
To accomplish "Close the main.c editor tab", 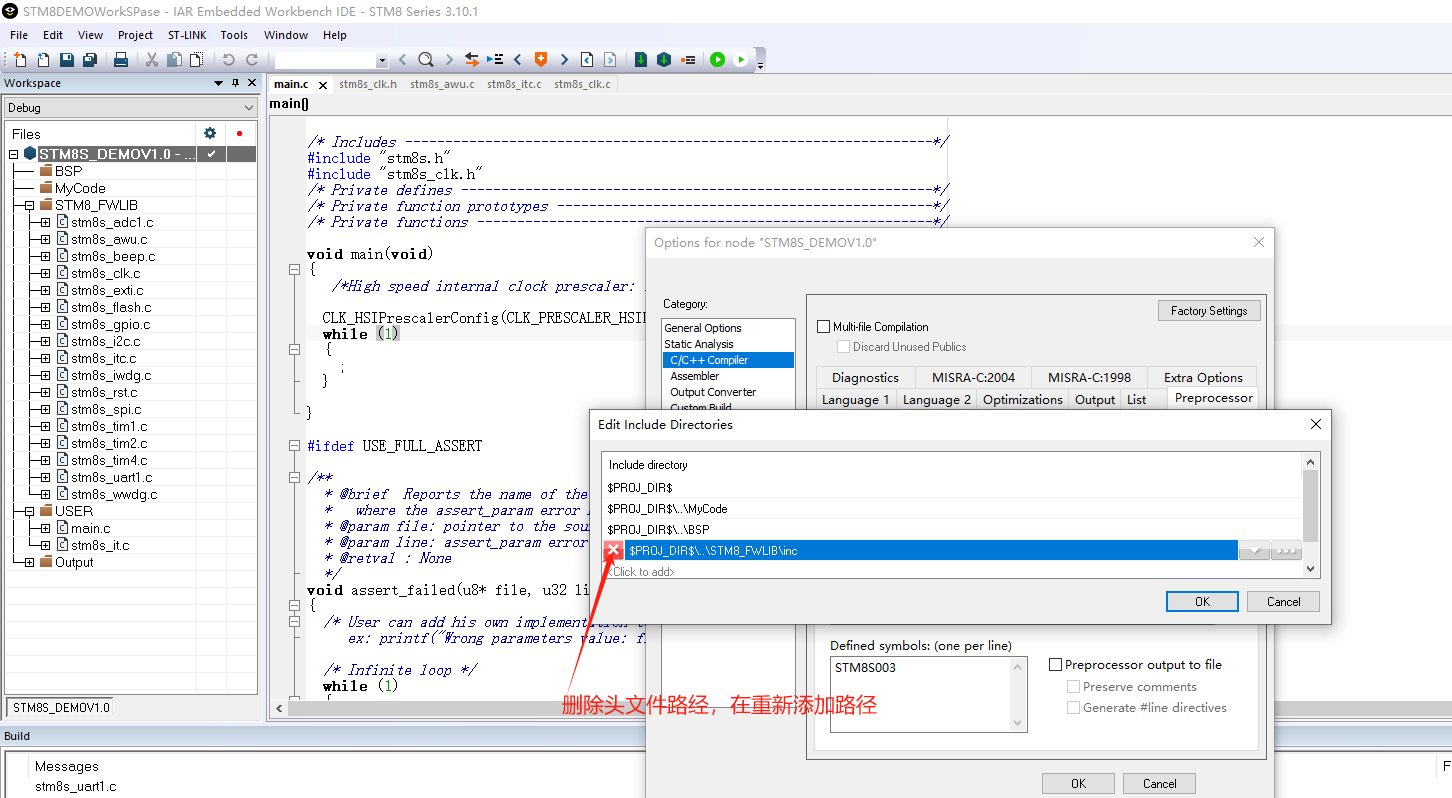I will [323, 85].
